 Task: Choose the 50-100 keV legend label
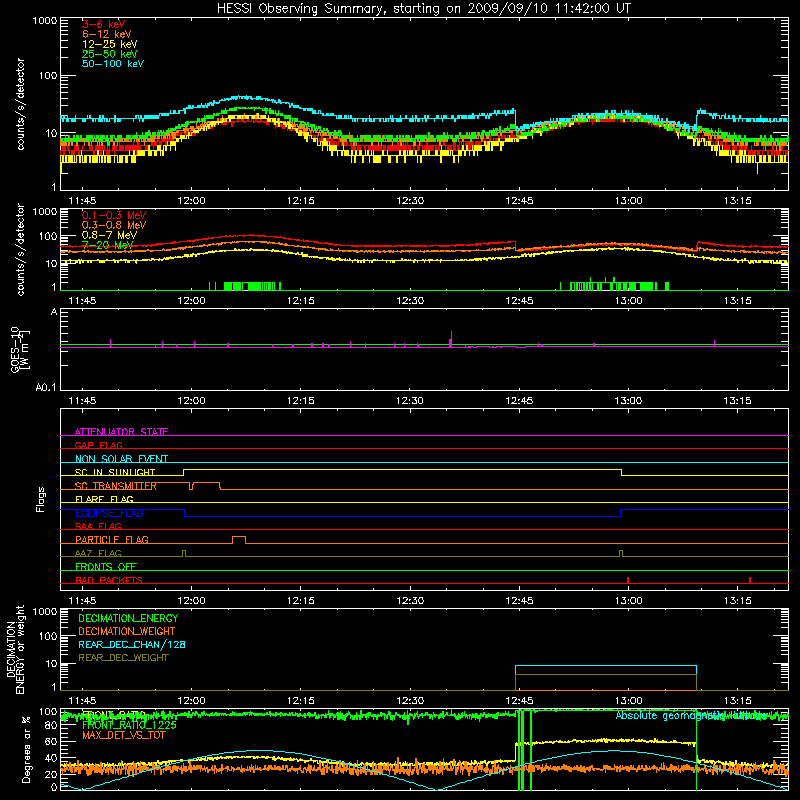(x=113, y=64)
